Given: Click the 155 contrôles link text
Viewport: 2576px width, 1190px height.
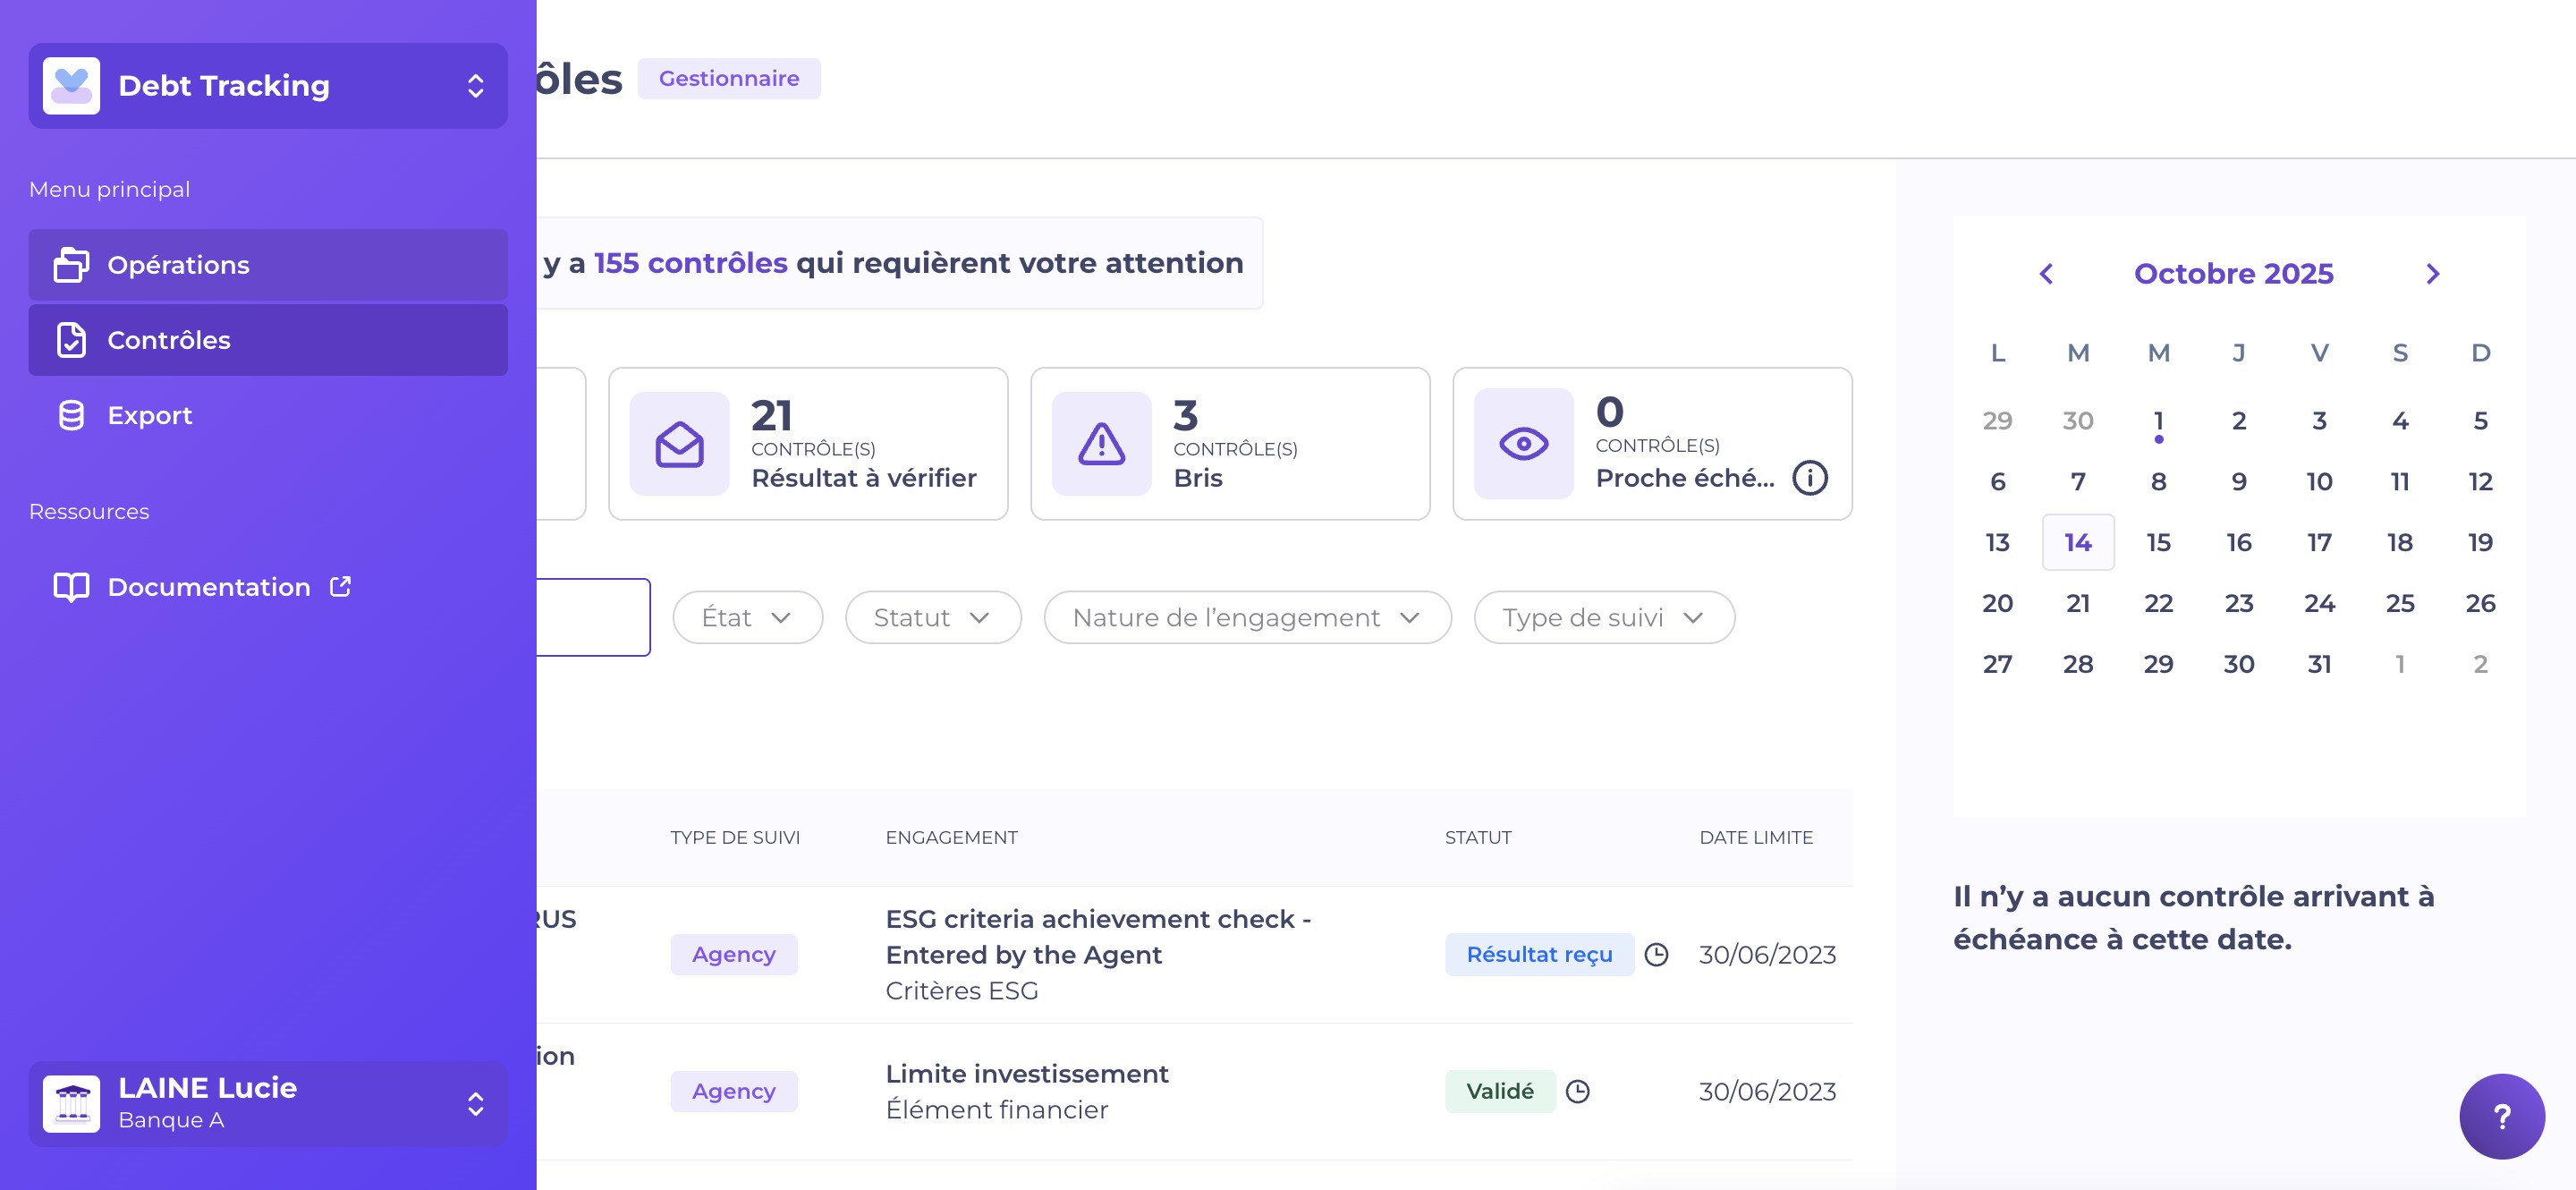Looking at the screenshot, I should (690, 263).
